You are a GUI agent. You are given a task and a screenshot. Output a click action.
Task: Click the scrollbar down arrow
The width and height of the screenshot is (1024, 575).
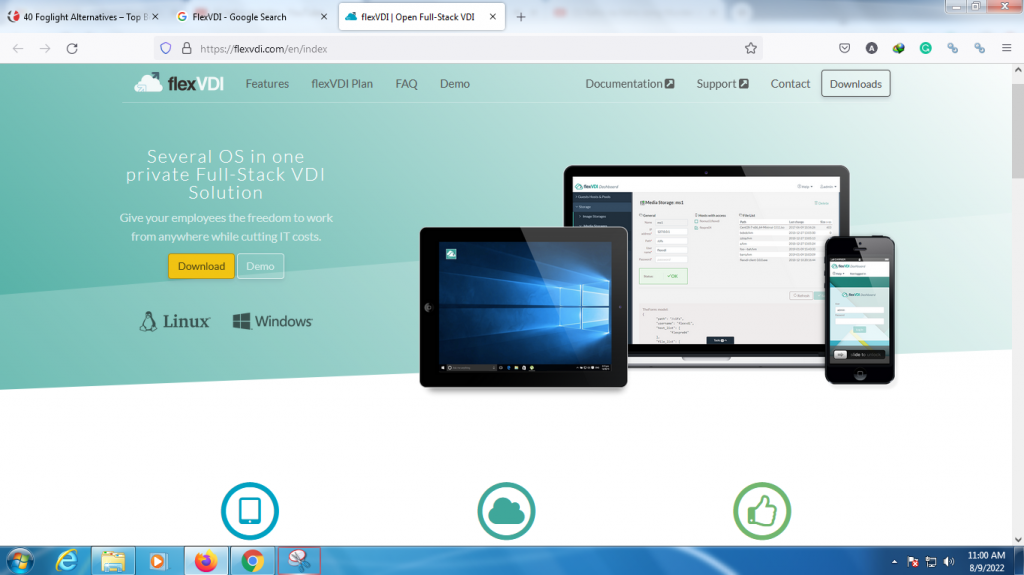1018,540
